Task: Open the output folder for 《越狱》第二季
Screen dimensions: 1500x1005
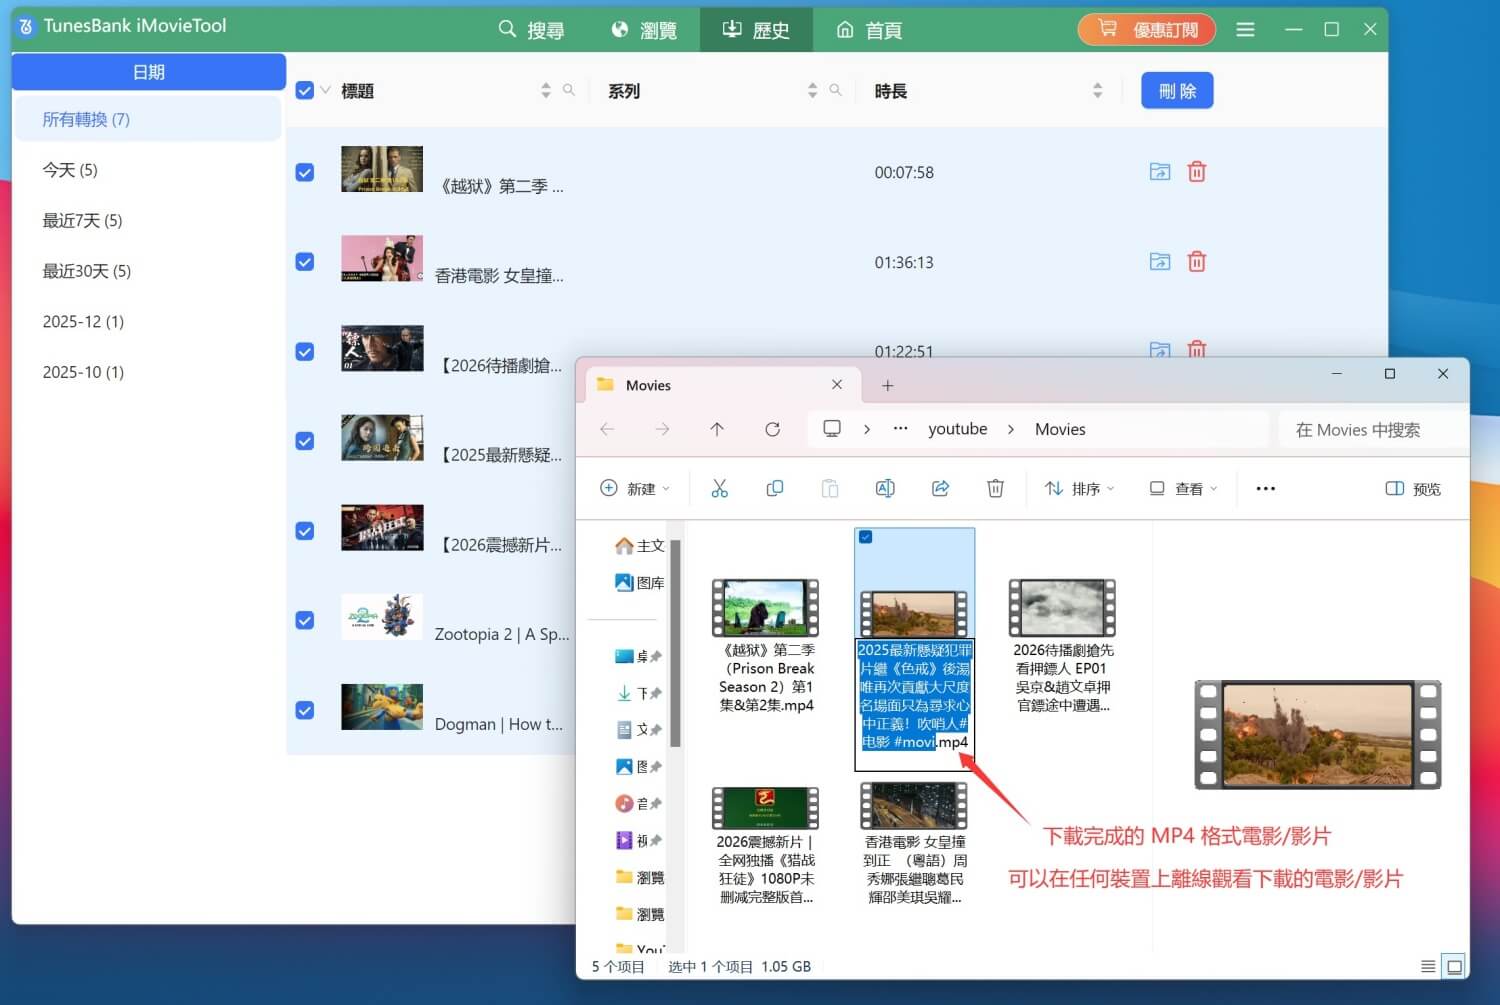Action: [1159, 171]
